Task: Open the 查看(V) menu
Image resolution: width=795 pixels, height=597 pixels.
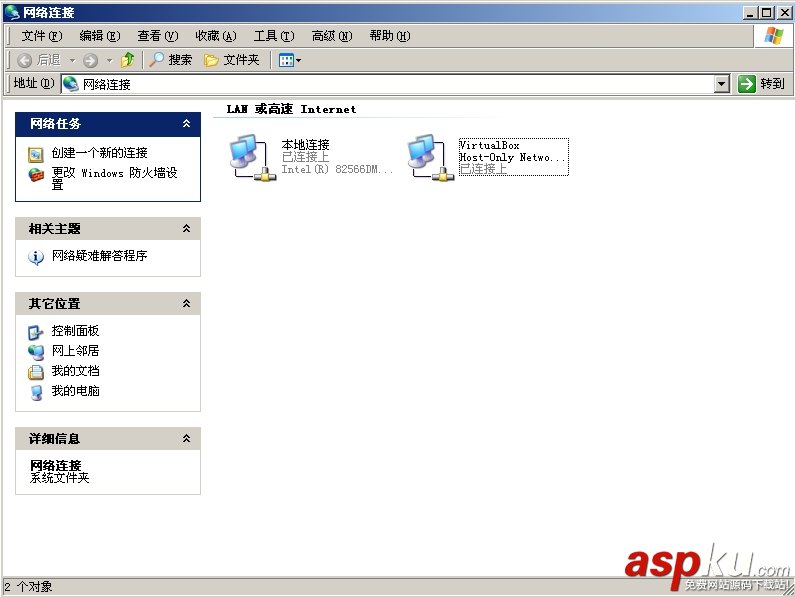Action: [158, 36]
